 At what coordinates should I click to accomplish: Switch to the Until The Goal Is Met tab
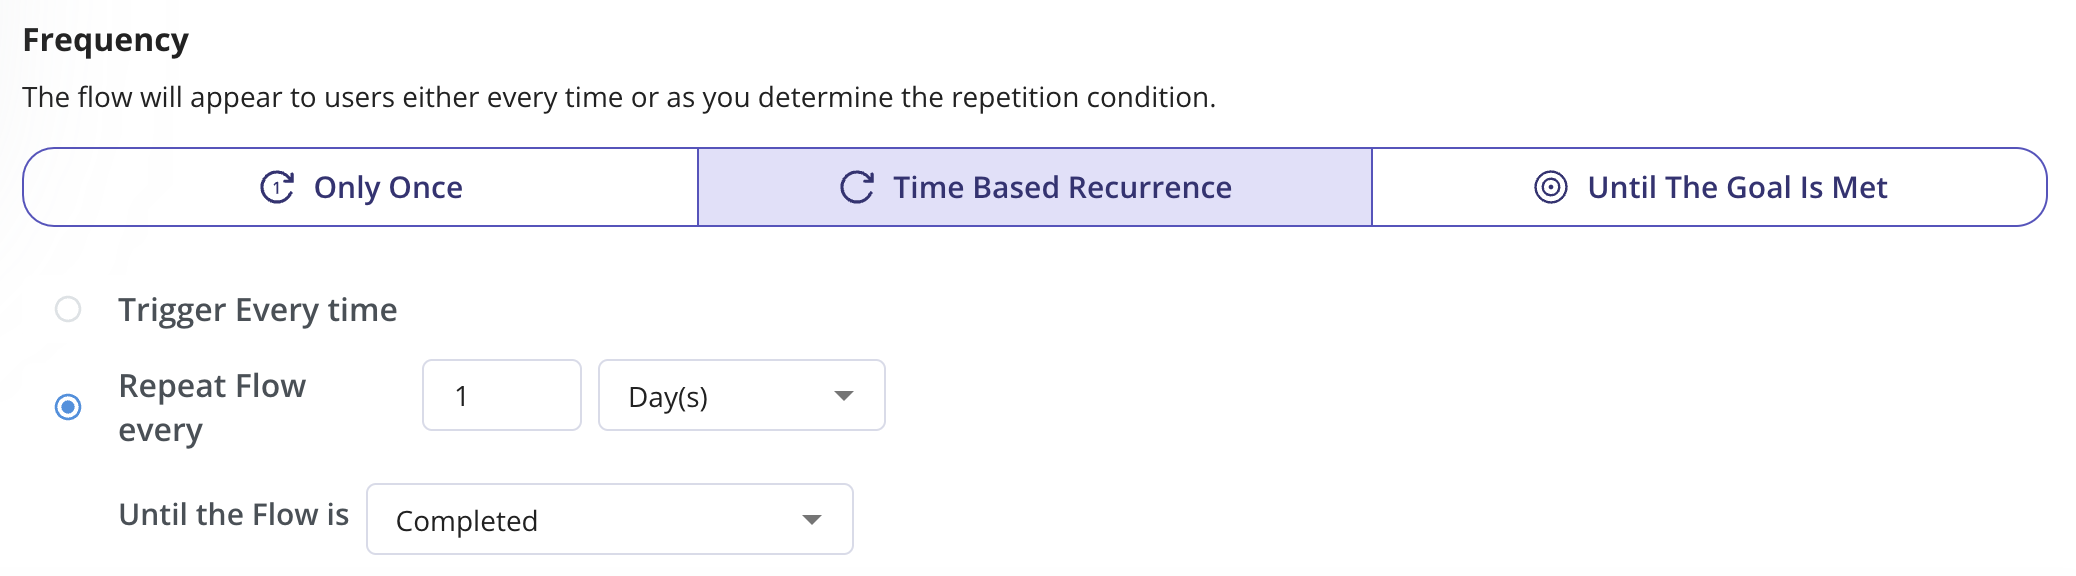[x=1710, y=187]
